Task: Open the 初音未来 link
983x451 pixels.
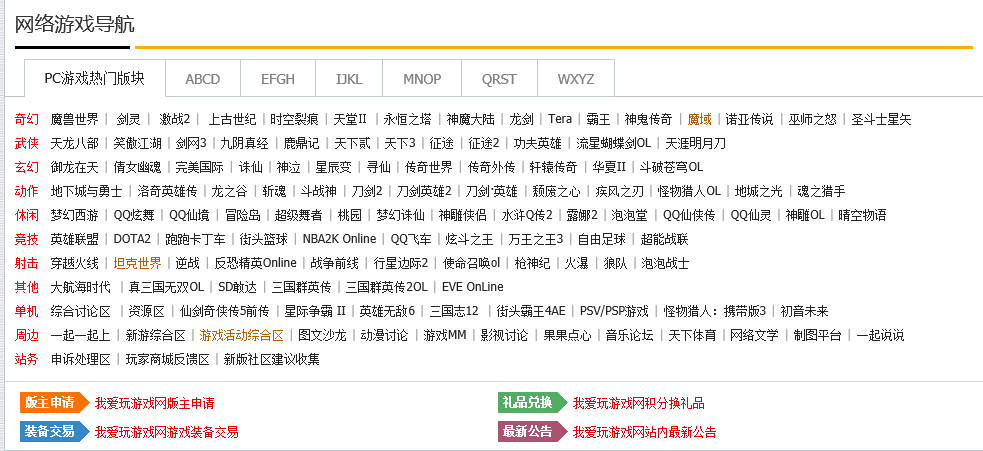Action: coord(804,311)
